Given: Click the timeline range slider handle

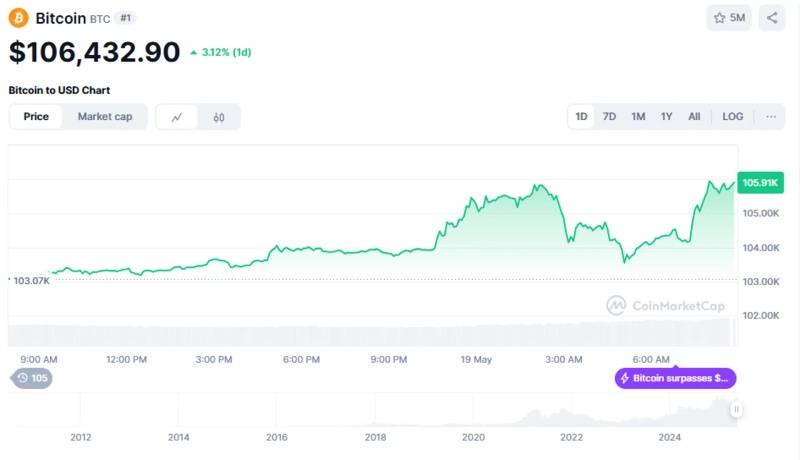Looking at the screenshot, I should click(737, 409).
